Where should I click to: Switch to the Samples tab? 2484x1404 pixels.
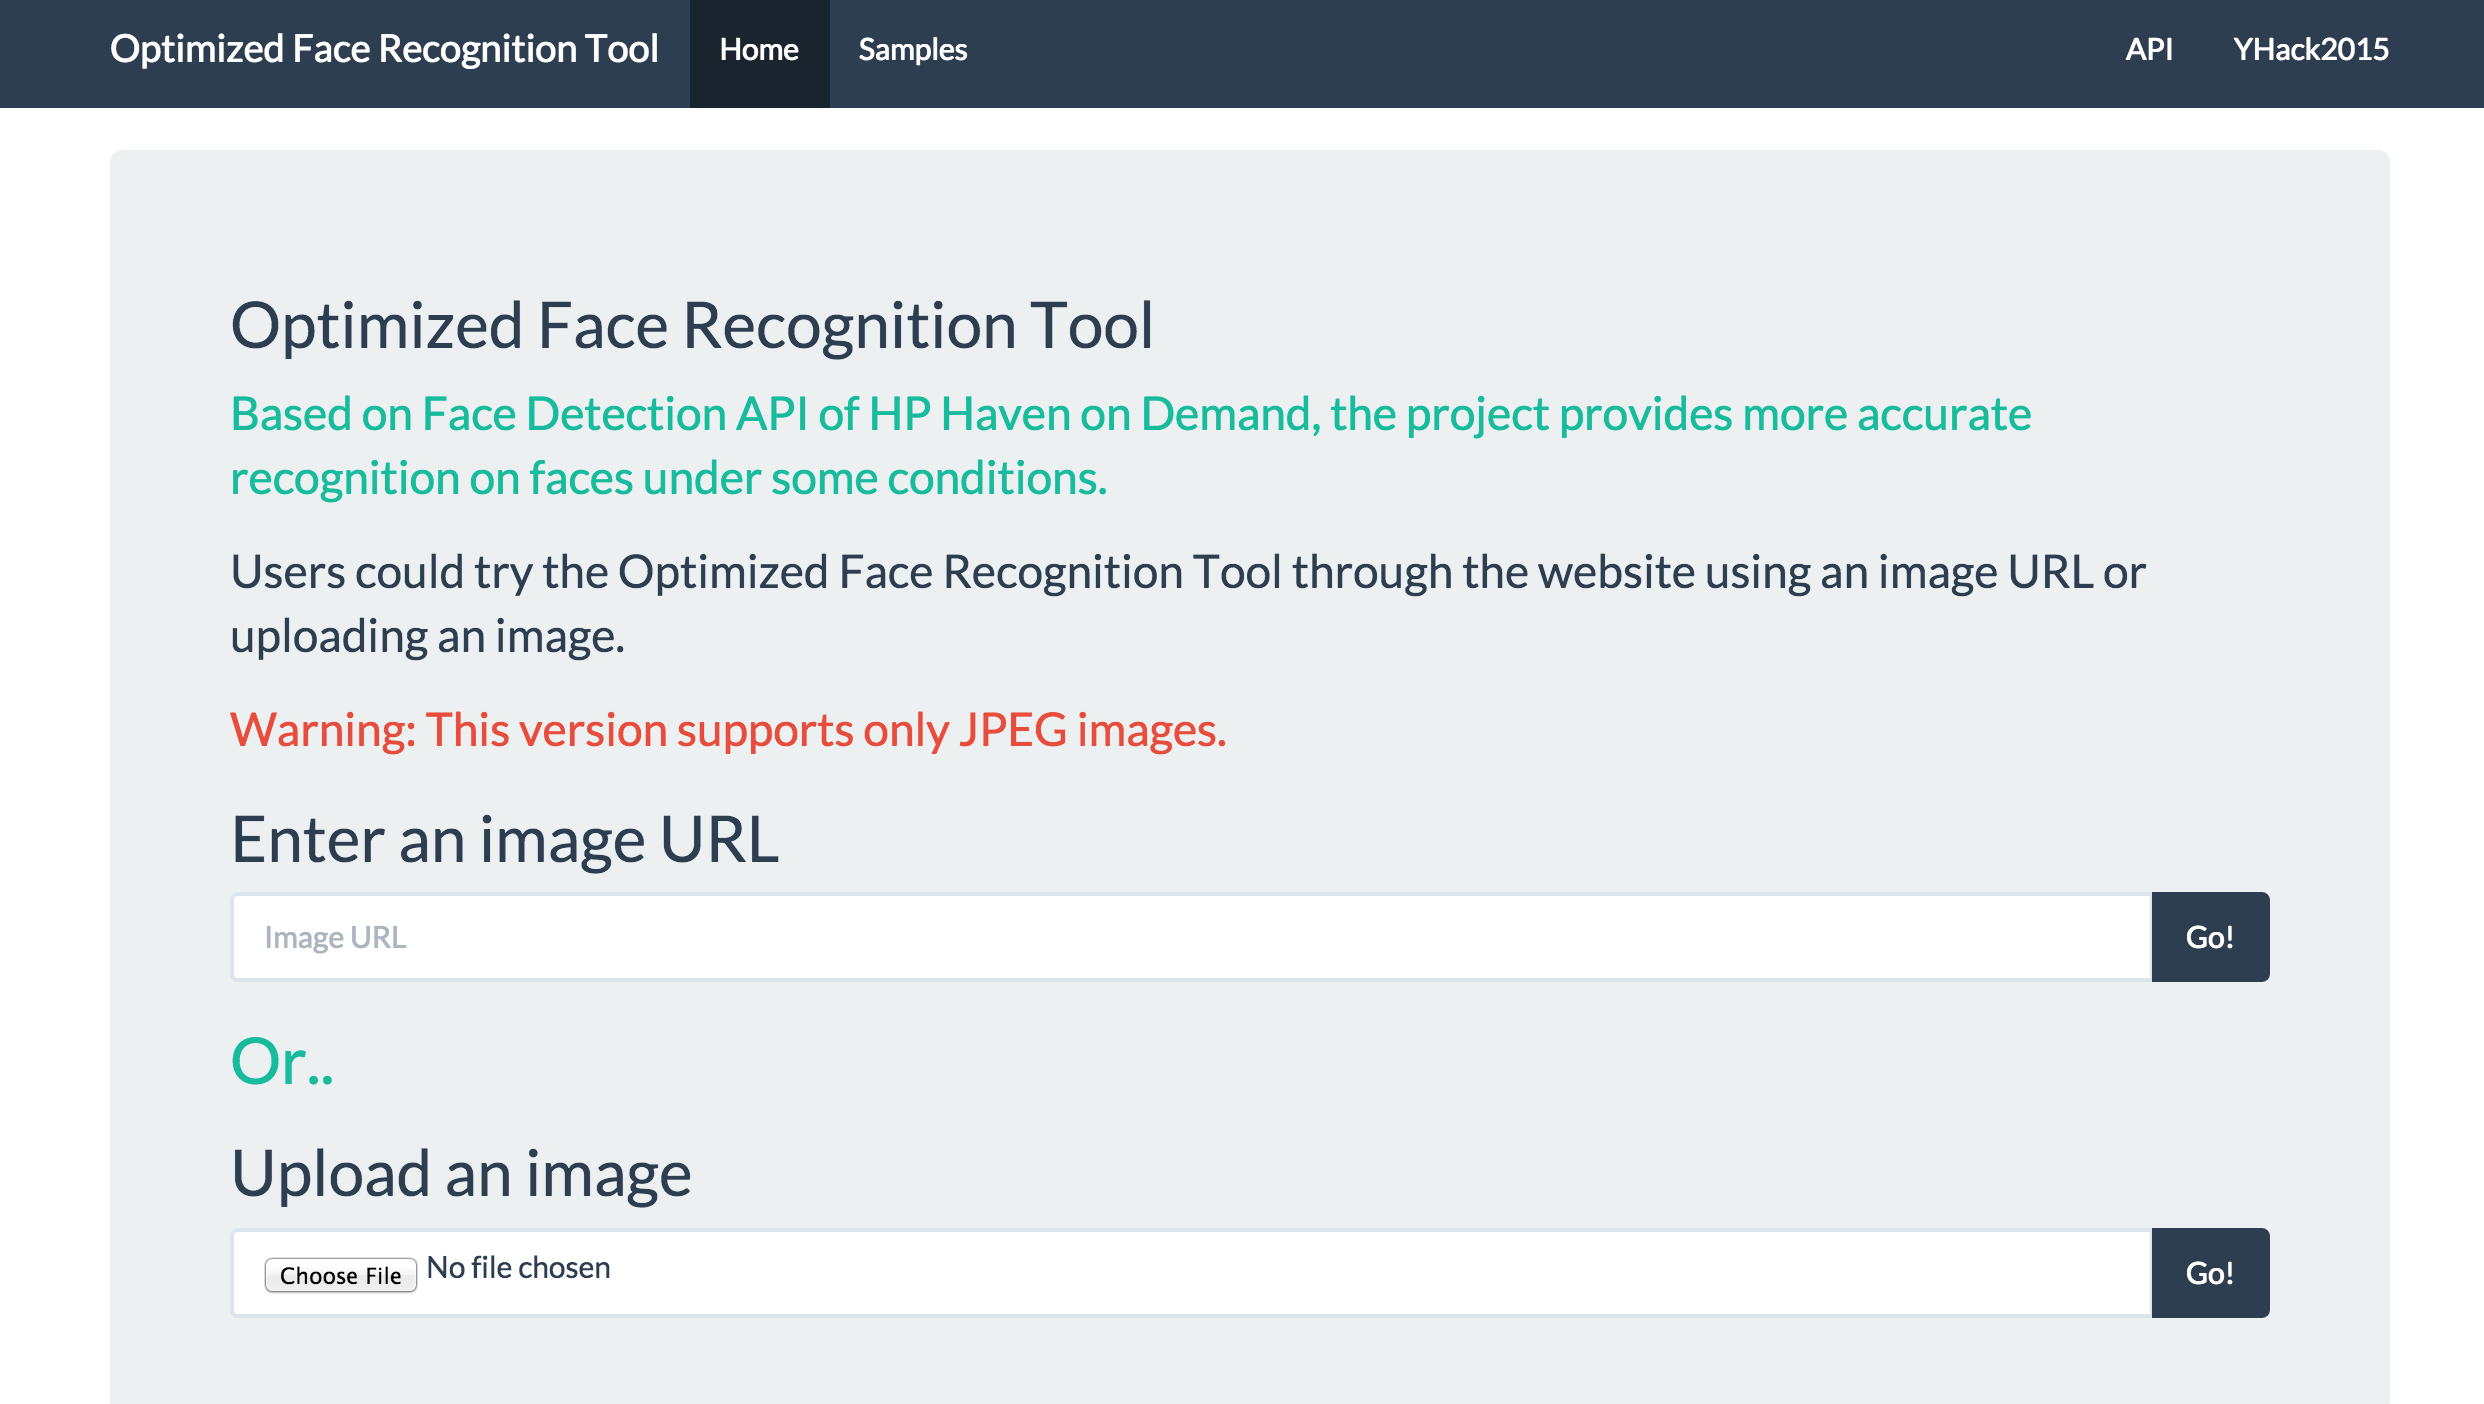[x=912, y=50]
